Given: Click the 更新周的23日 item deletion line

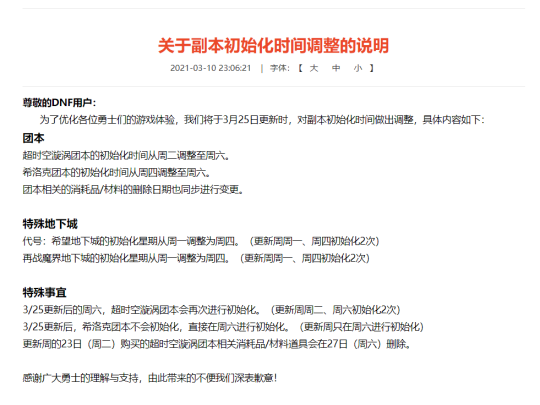Looking at the screenshot, I should coord(217,344).
